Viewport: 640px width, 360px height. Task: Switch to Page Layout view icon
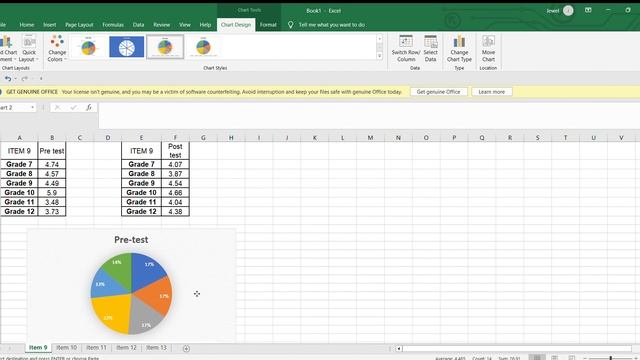[x=554, y=358]
